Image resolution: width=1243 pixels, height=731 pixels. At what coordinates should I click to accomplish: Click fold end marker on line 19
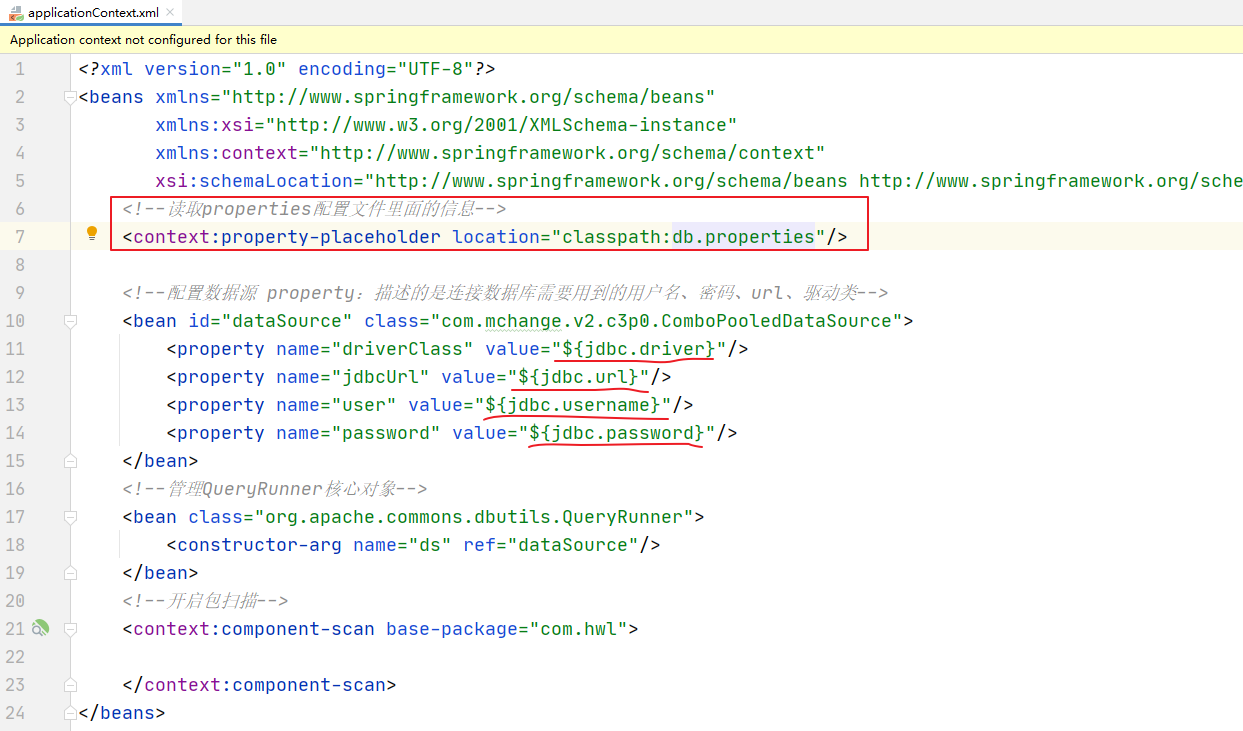coord(70,573)
